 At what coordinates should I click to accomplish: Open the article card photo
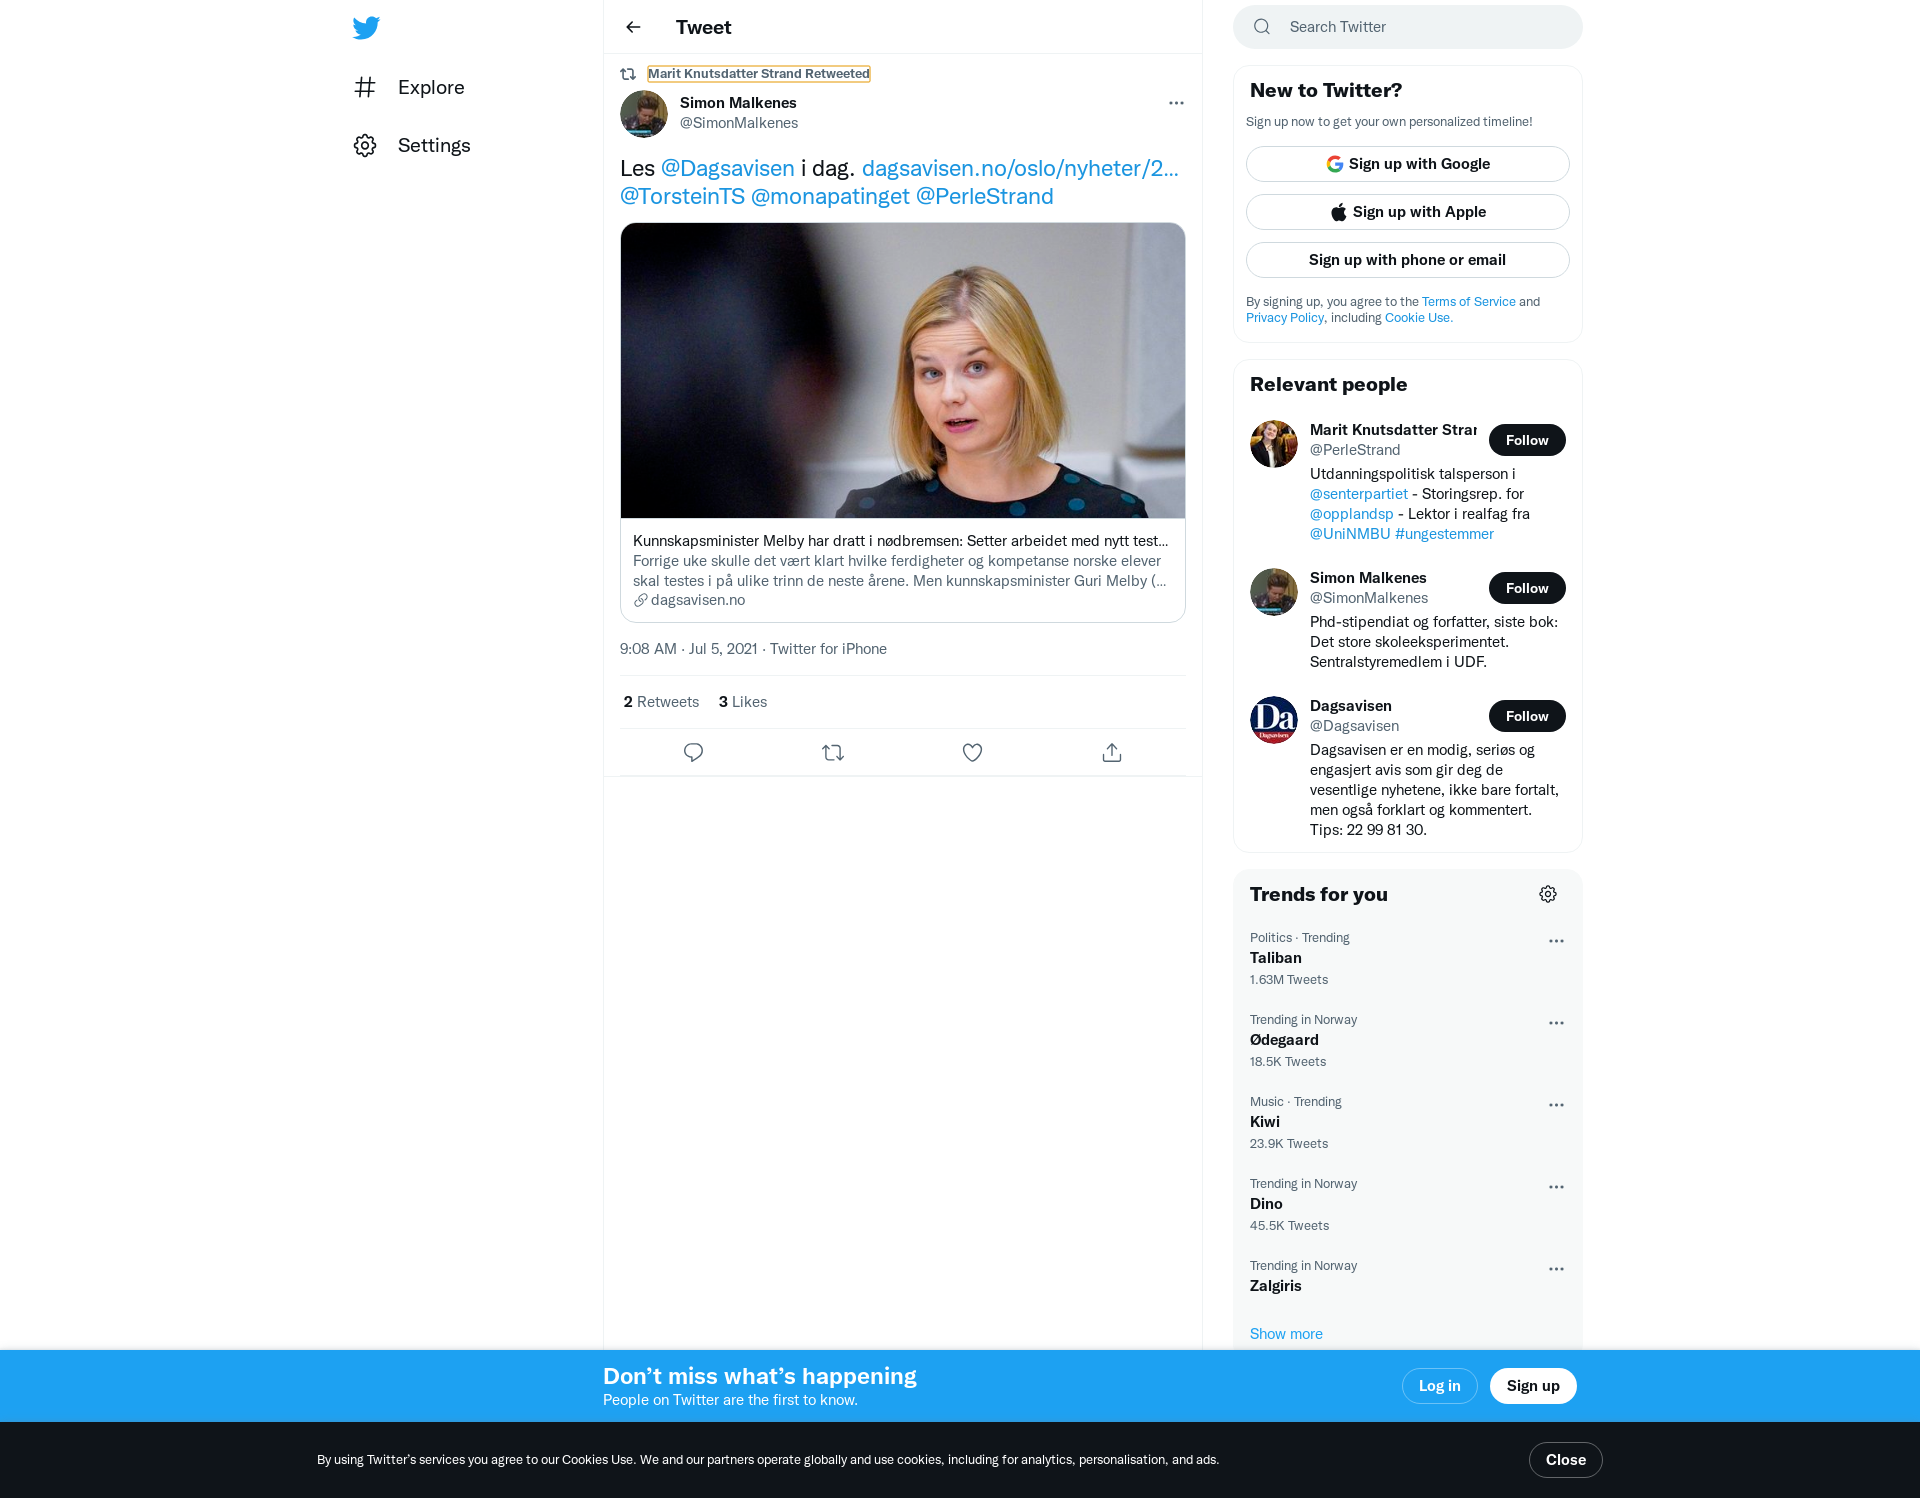click(x=903, y=370)
